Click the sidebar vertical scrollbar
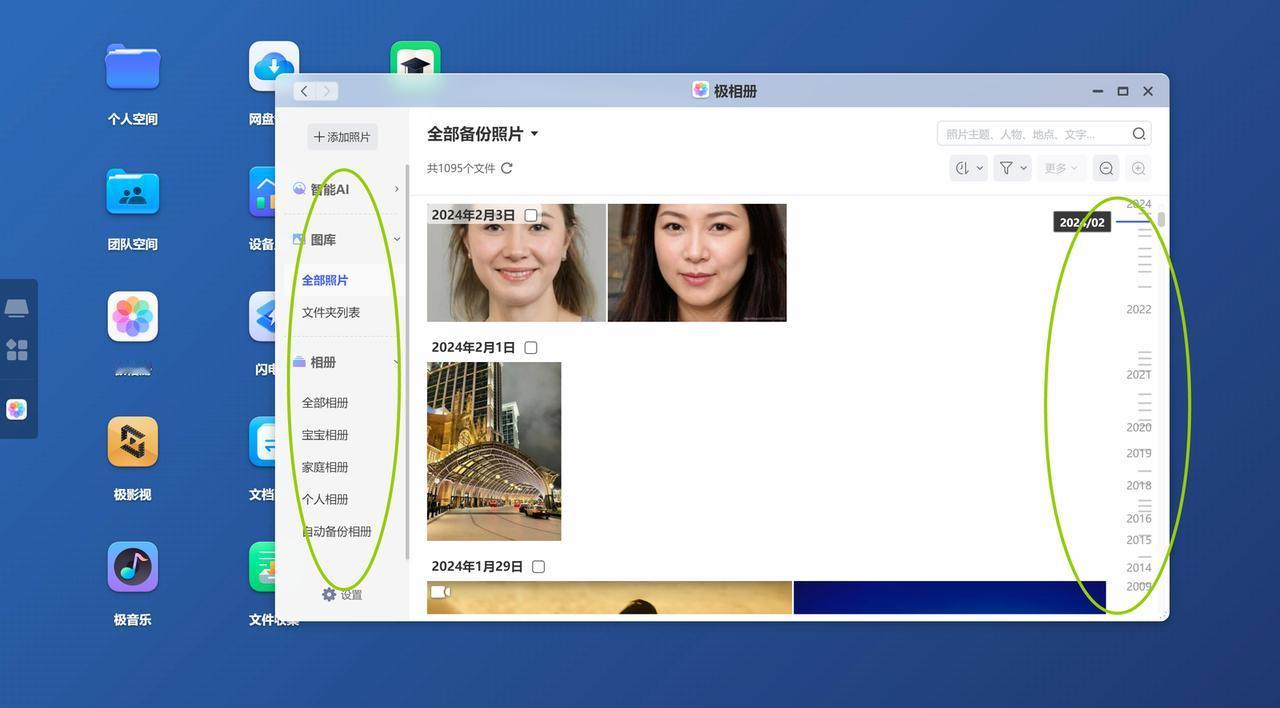 pyautogui.click(x=407, y=362)
